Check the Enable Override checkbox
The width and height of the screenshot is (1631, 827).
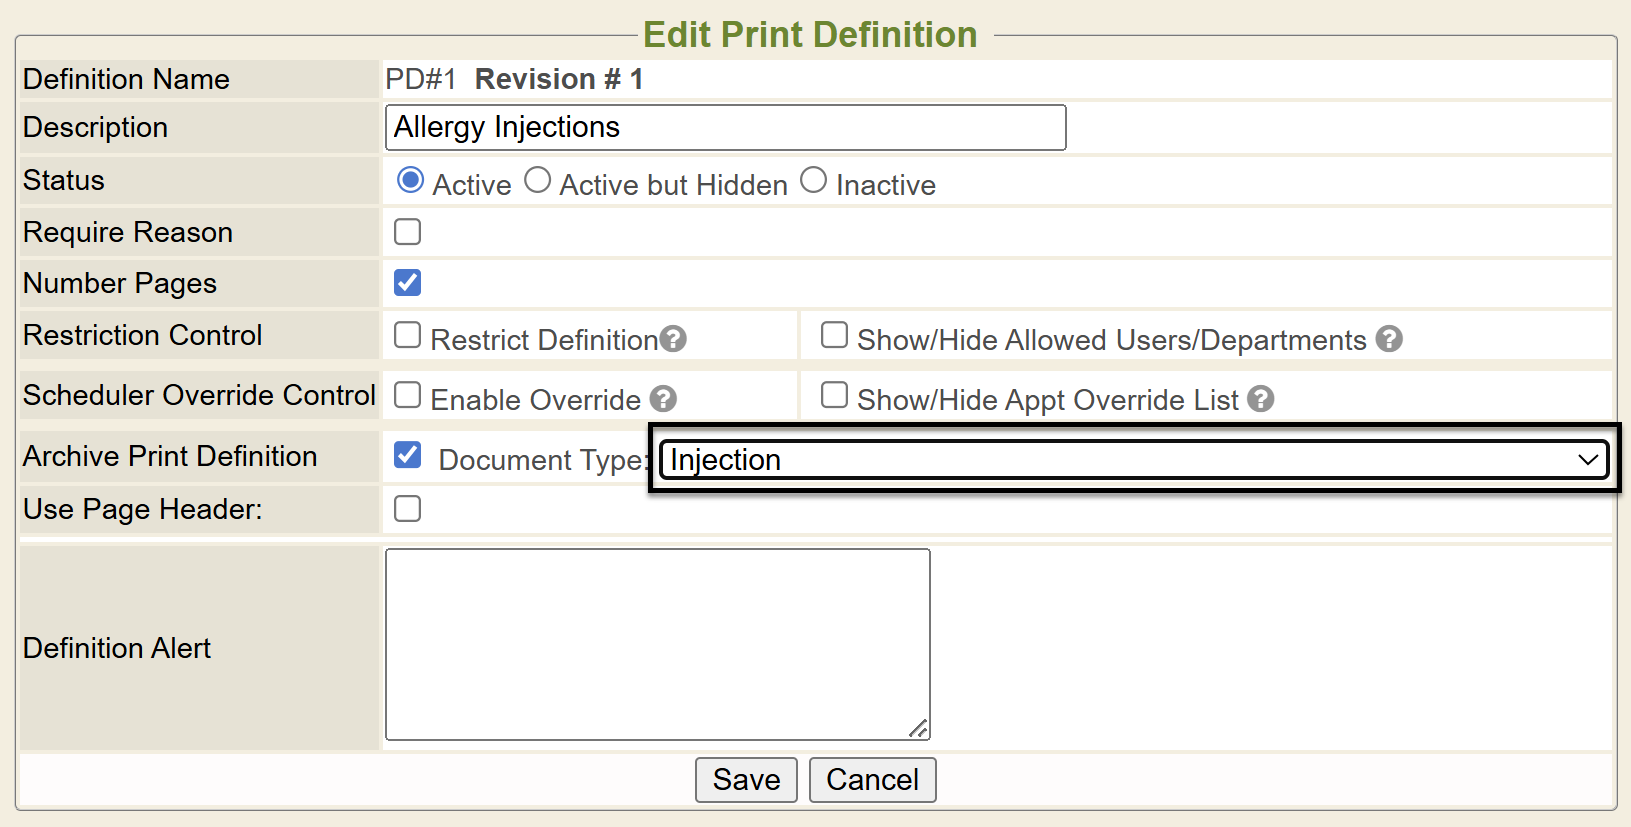407,395
